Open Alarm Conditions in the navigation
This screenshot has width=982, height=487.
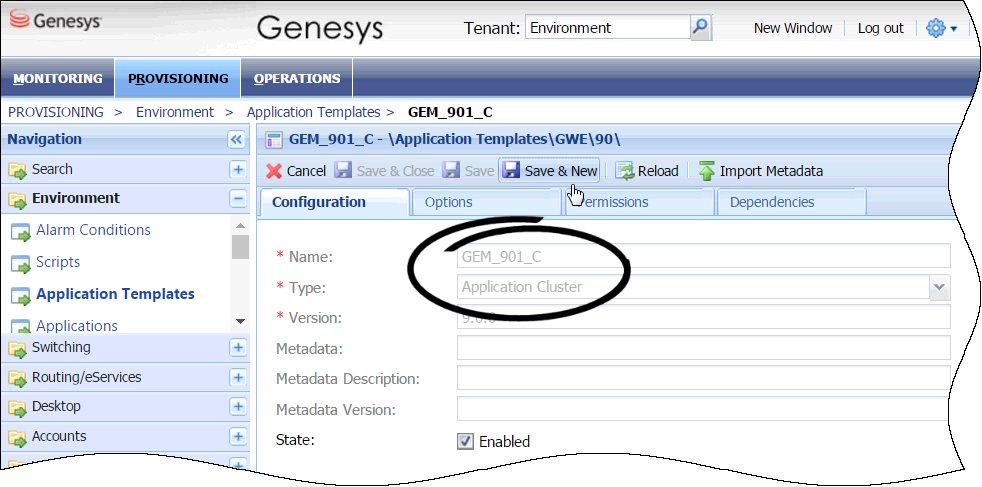[x=93, y=230]
